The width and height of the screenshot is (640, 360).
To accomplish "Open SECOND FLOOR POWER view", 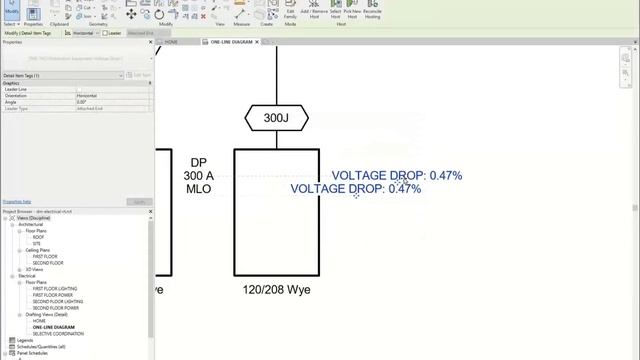I will pos(56,309).
